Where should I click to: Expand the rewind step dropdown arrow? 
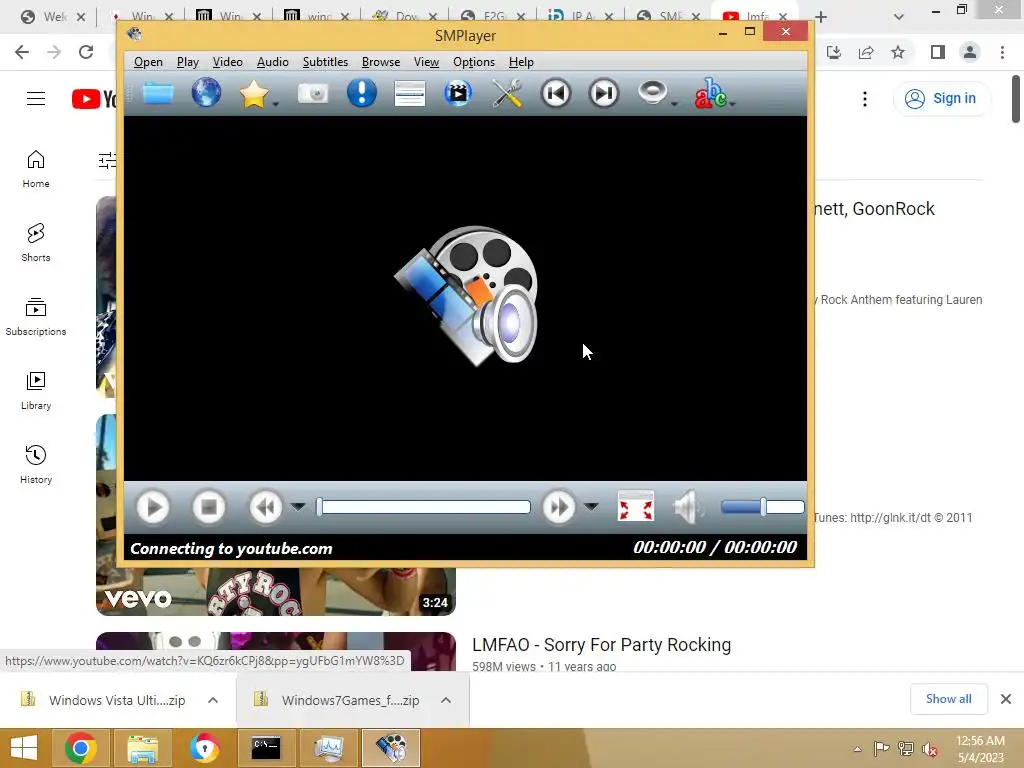[298, 507]
